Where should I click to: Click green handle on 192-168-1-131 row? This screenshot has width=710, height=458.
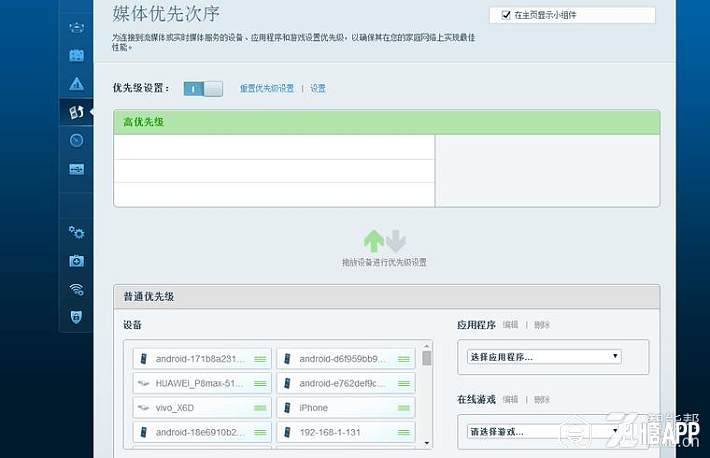[x=403, y=432]
